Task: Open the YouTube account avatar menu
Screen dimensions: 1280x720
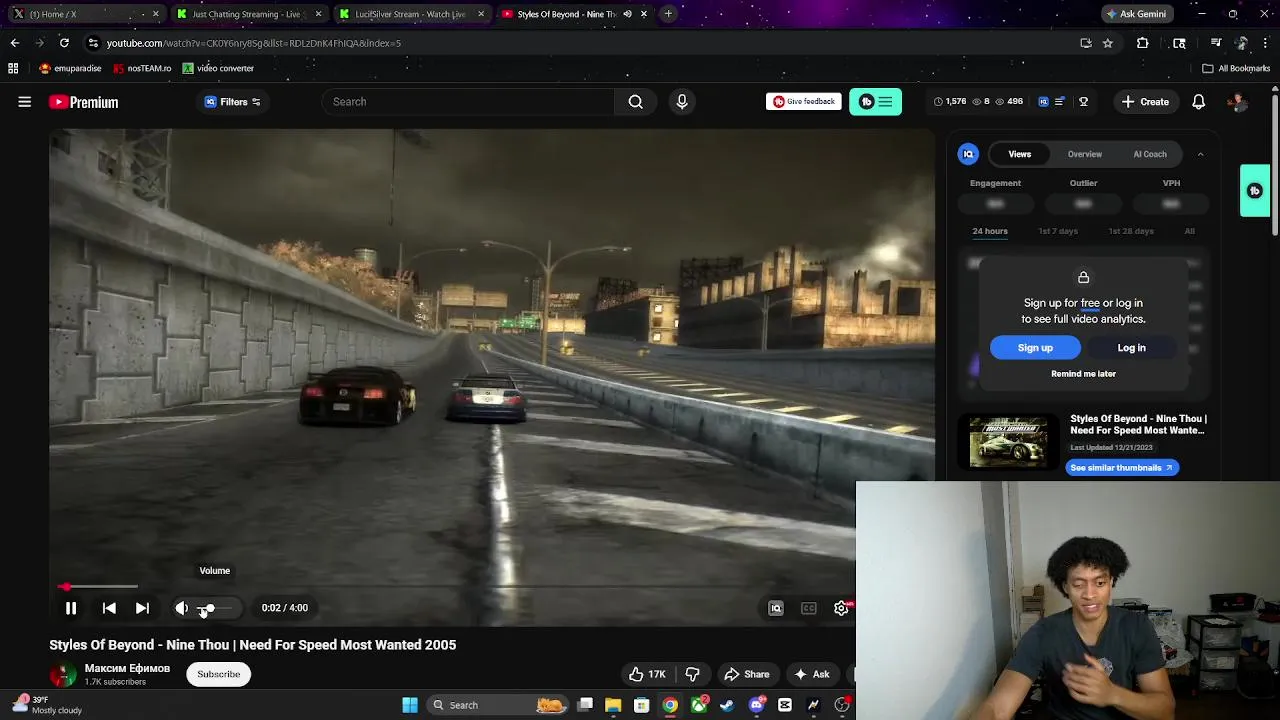Action: [x=1237, y=102]
